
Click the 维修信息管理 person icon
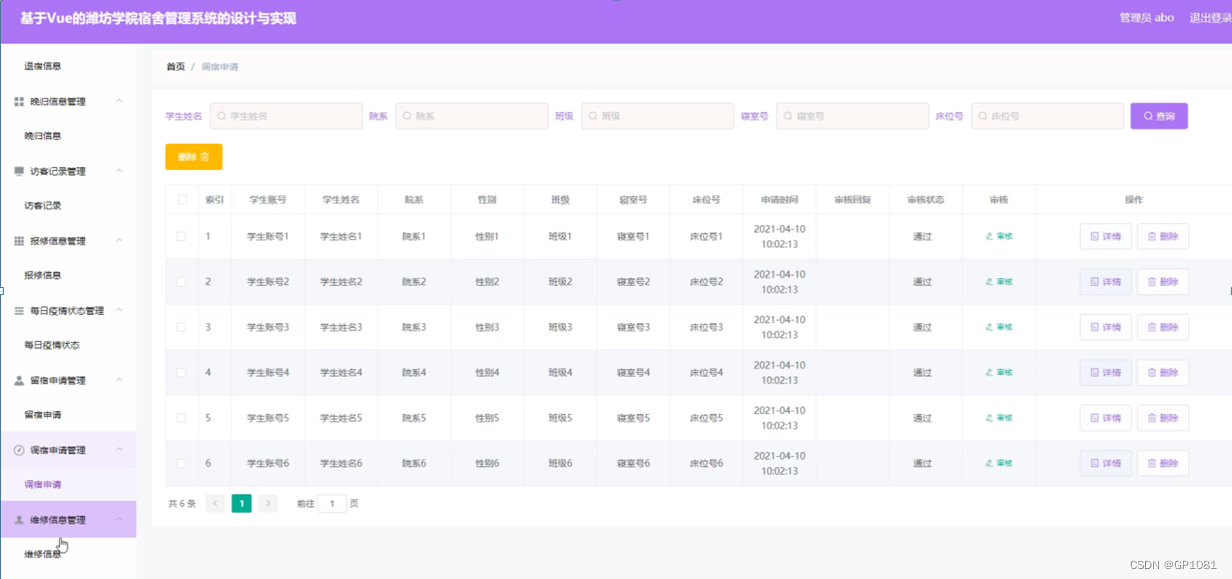point(17,520)
